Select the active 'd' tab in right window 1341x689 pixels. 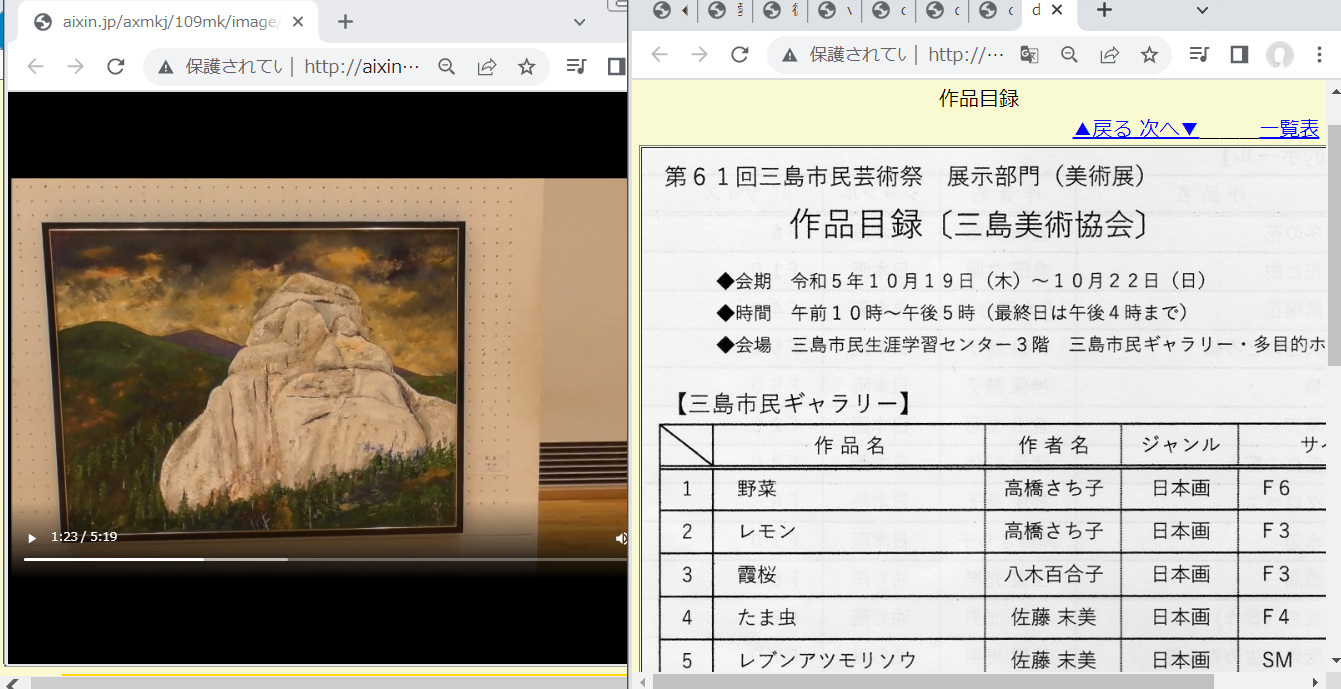1036,10
